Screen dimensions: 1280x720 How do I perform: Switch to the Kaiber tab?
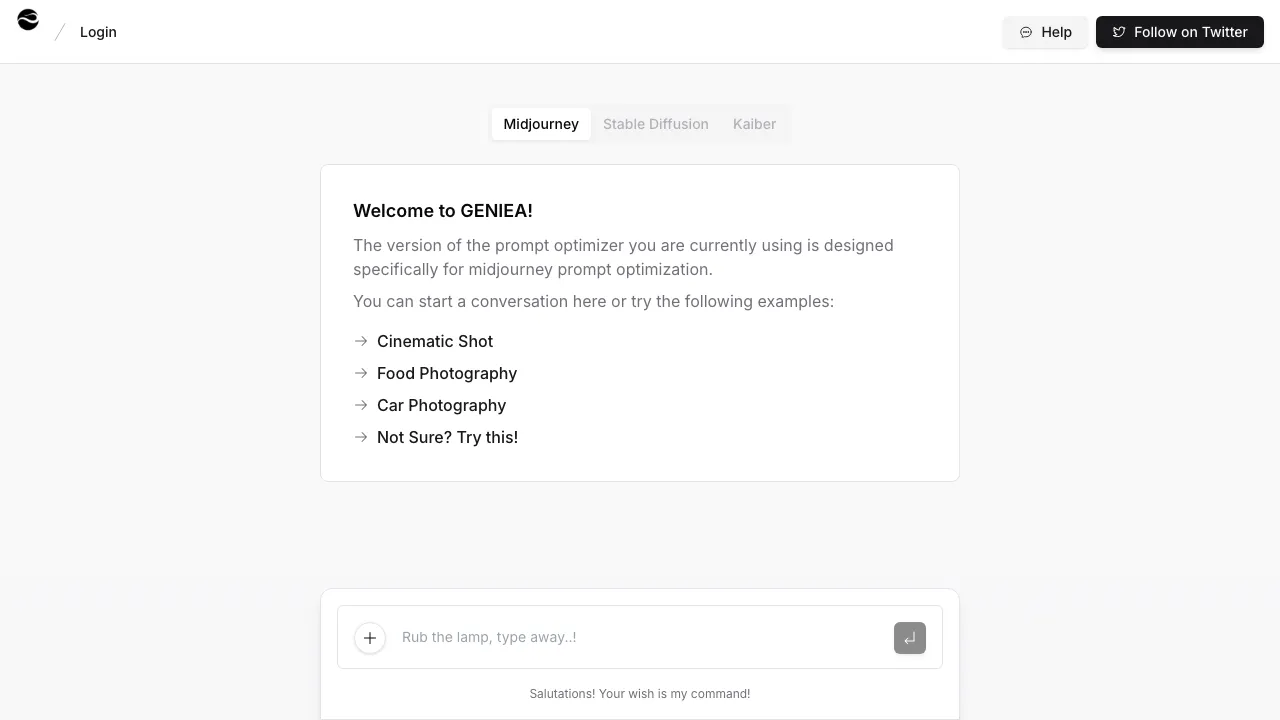point(754,124)
